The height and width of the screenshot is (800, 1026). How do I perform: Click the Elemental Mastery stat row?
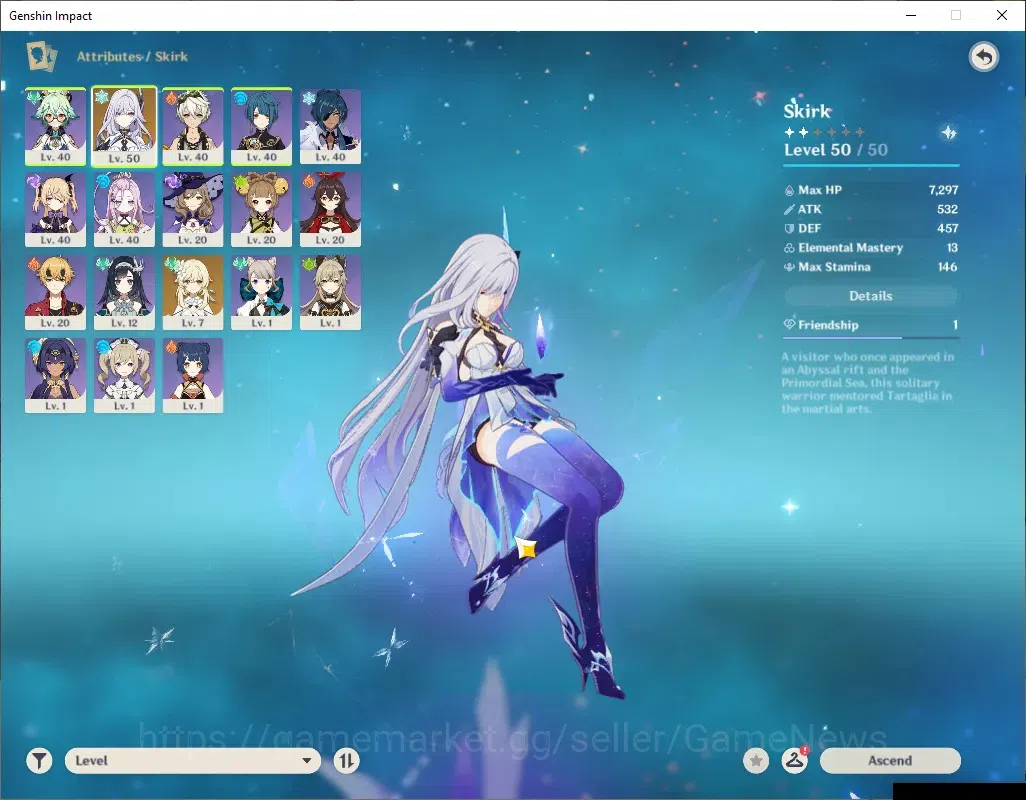click(871, 248)
